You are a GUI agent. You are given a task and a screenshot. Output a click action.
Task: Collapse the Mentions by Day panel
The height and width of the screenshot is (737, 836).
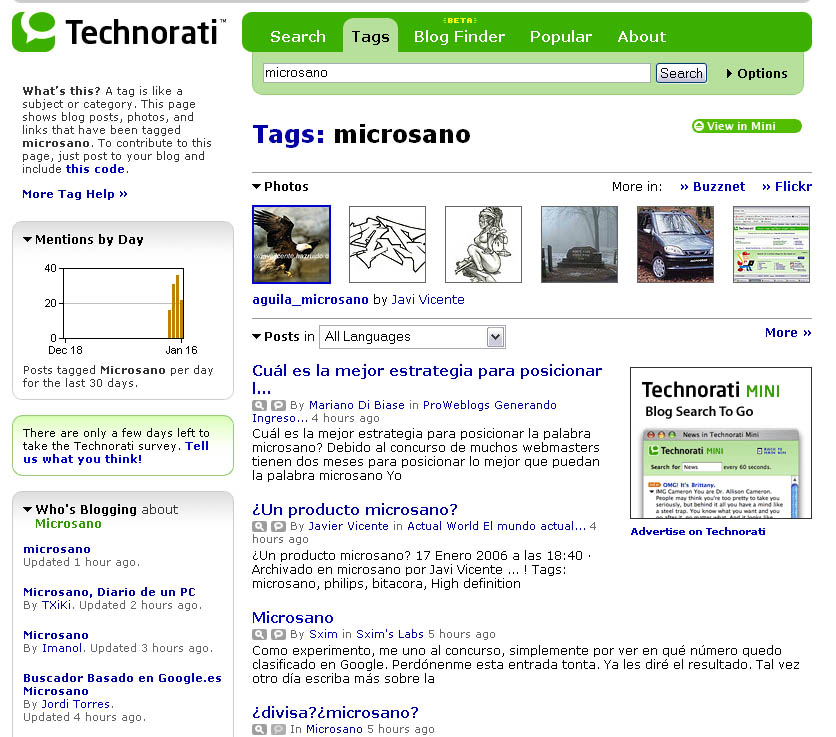[27, 239]
